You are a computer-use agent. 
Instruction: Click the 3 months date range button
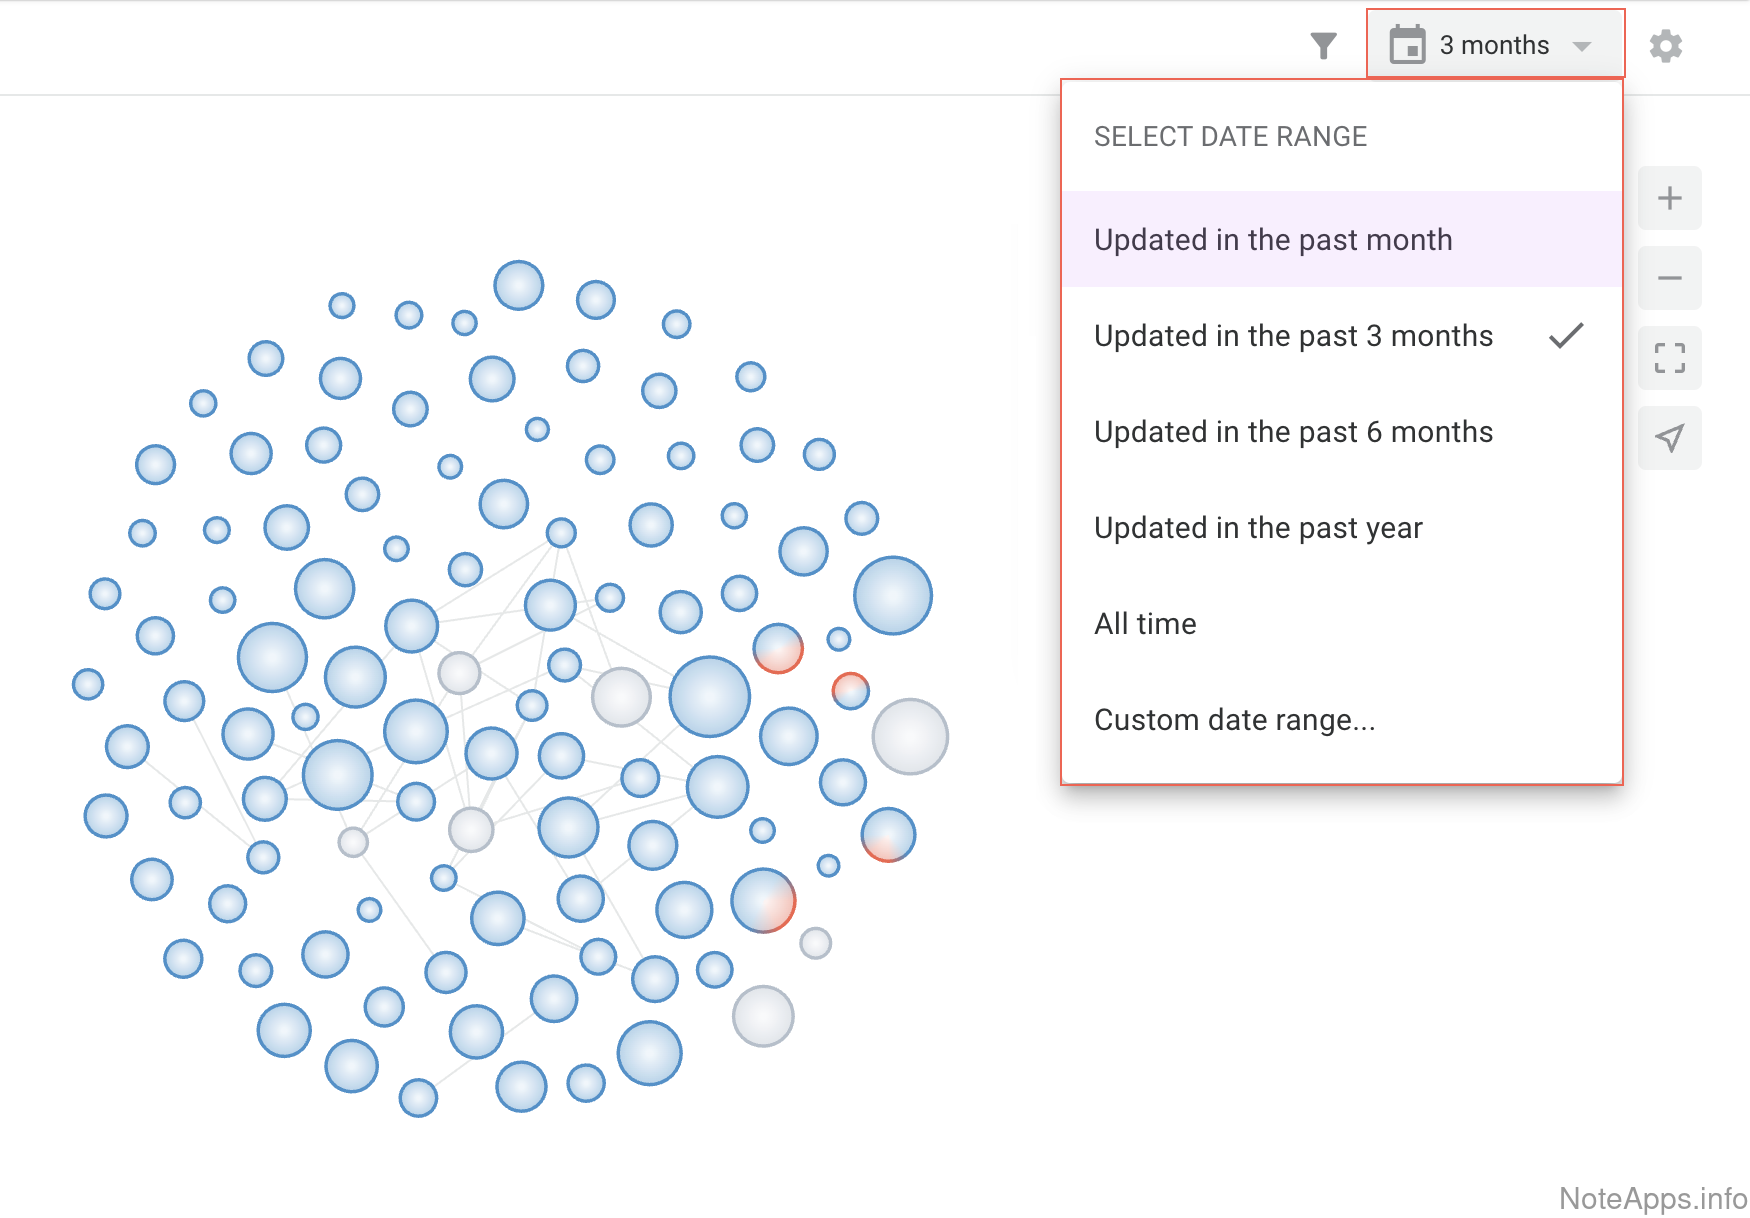[1494, 45]
